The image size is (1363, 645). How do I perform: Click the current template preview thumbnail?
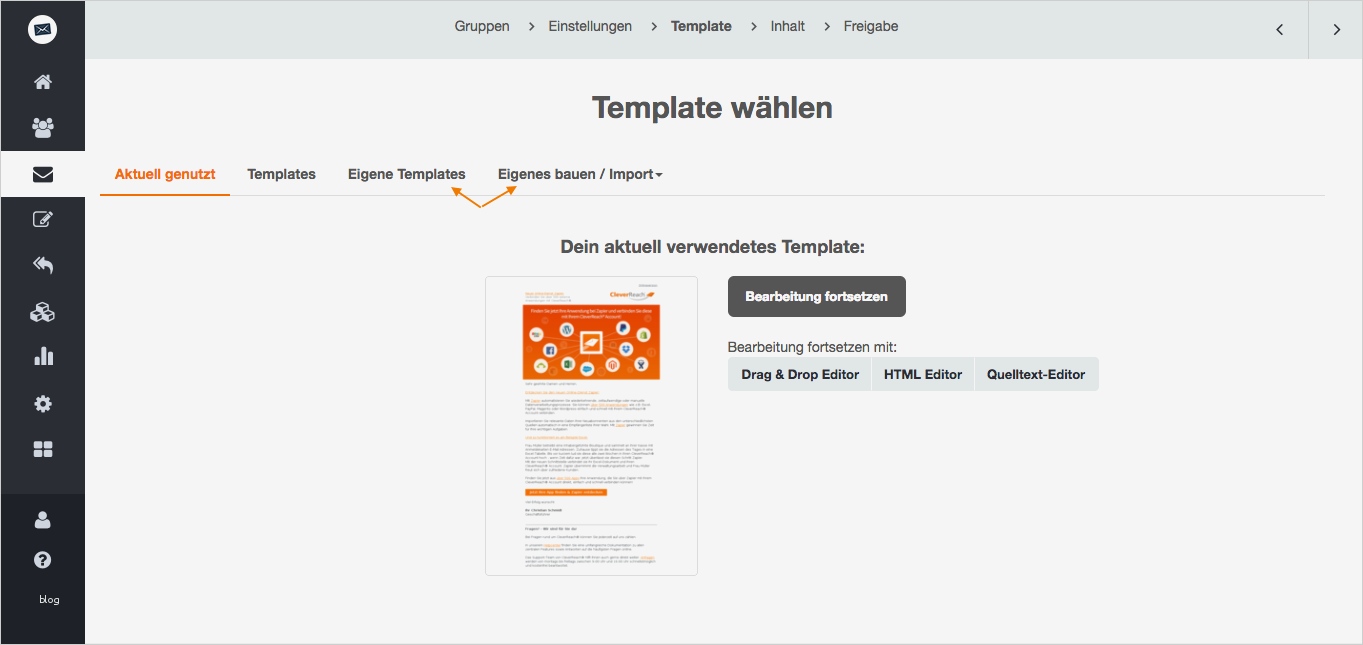[591, 425]
